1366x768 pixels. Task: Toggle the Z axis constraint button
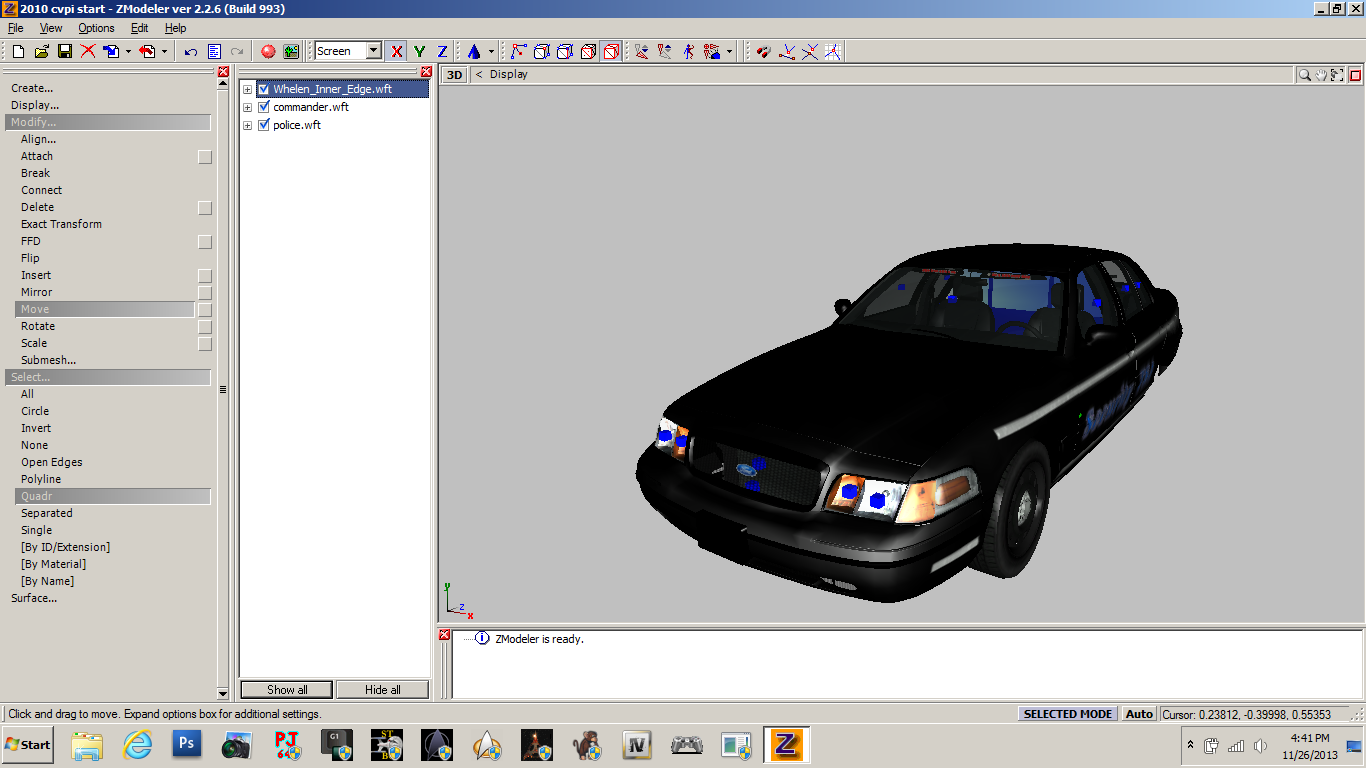click(x=442, y=51)
